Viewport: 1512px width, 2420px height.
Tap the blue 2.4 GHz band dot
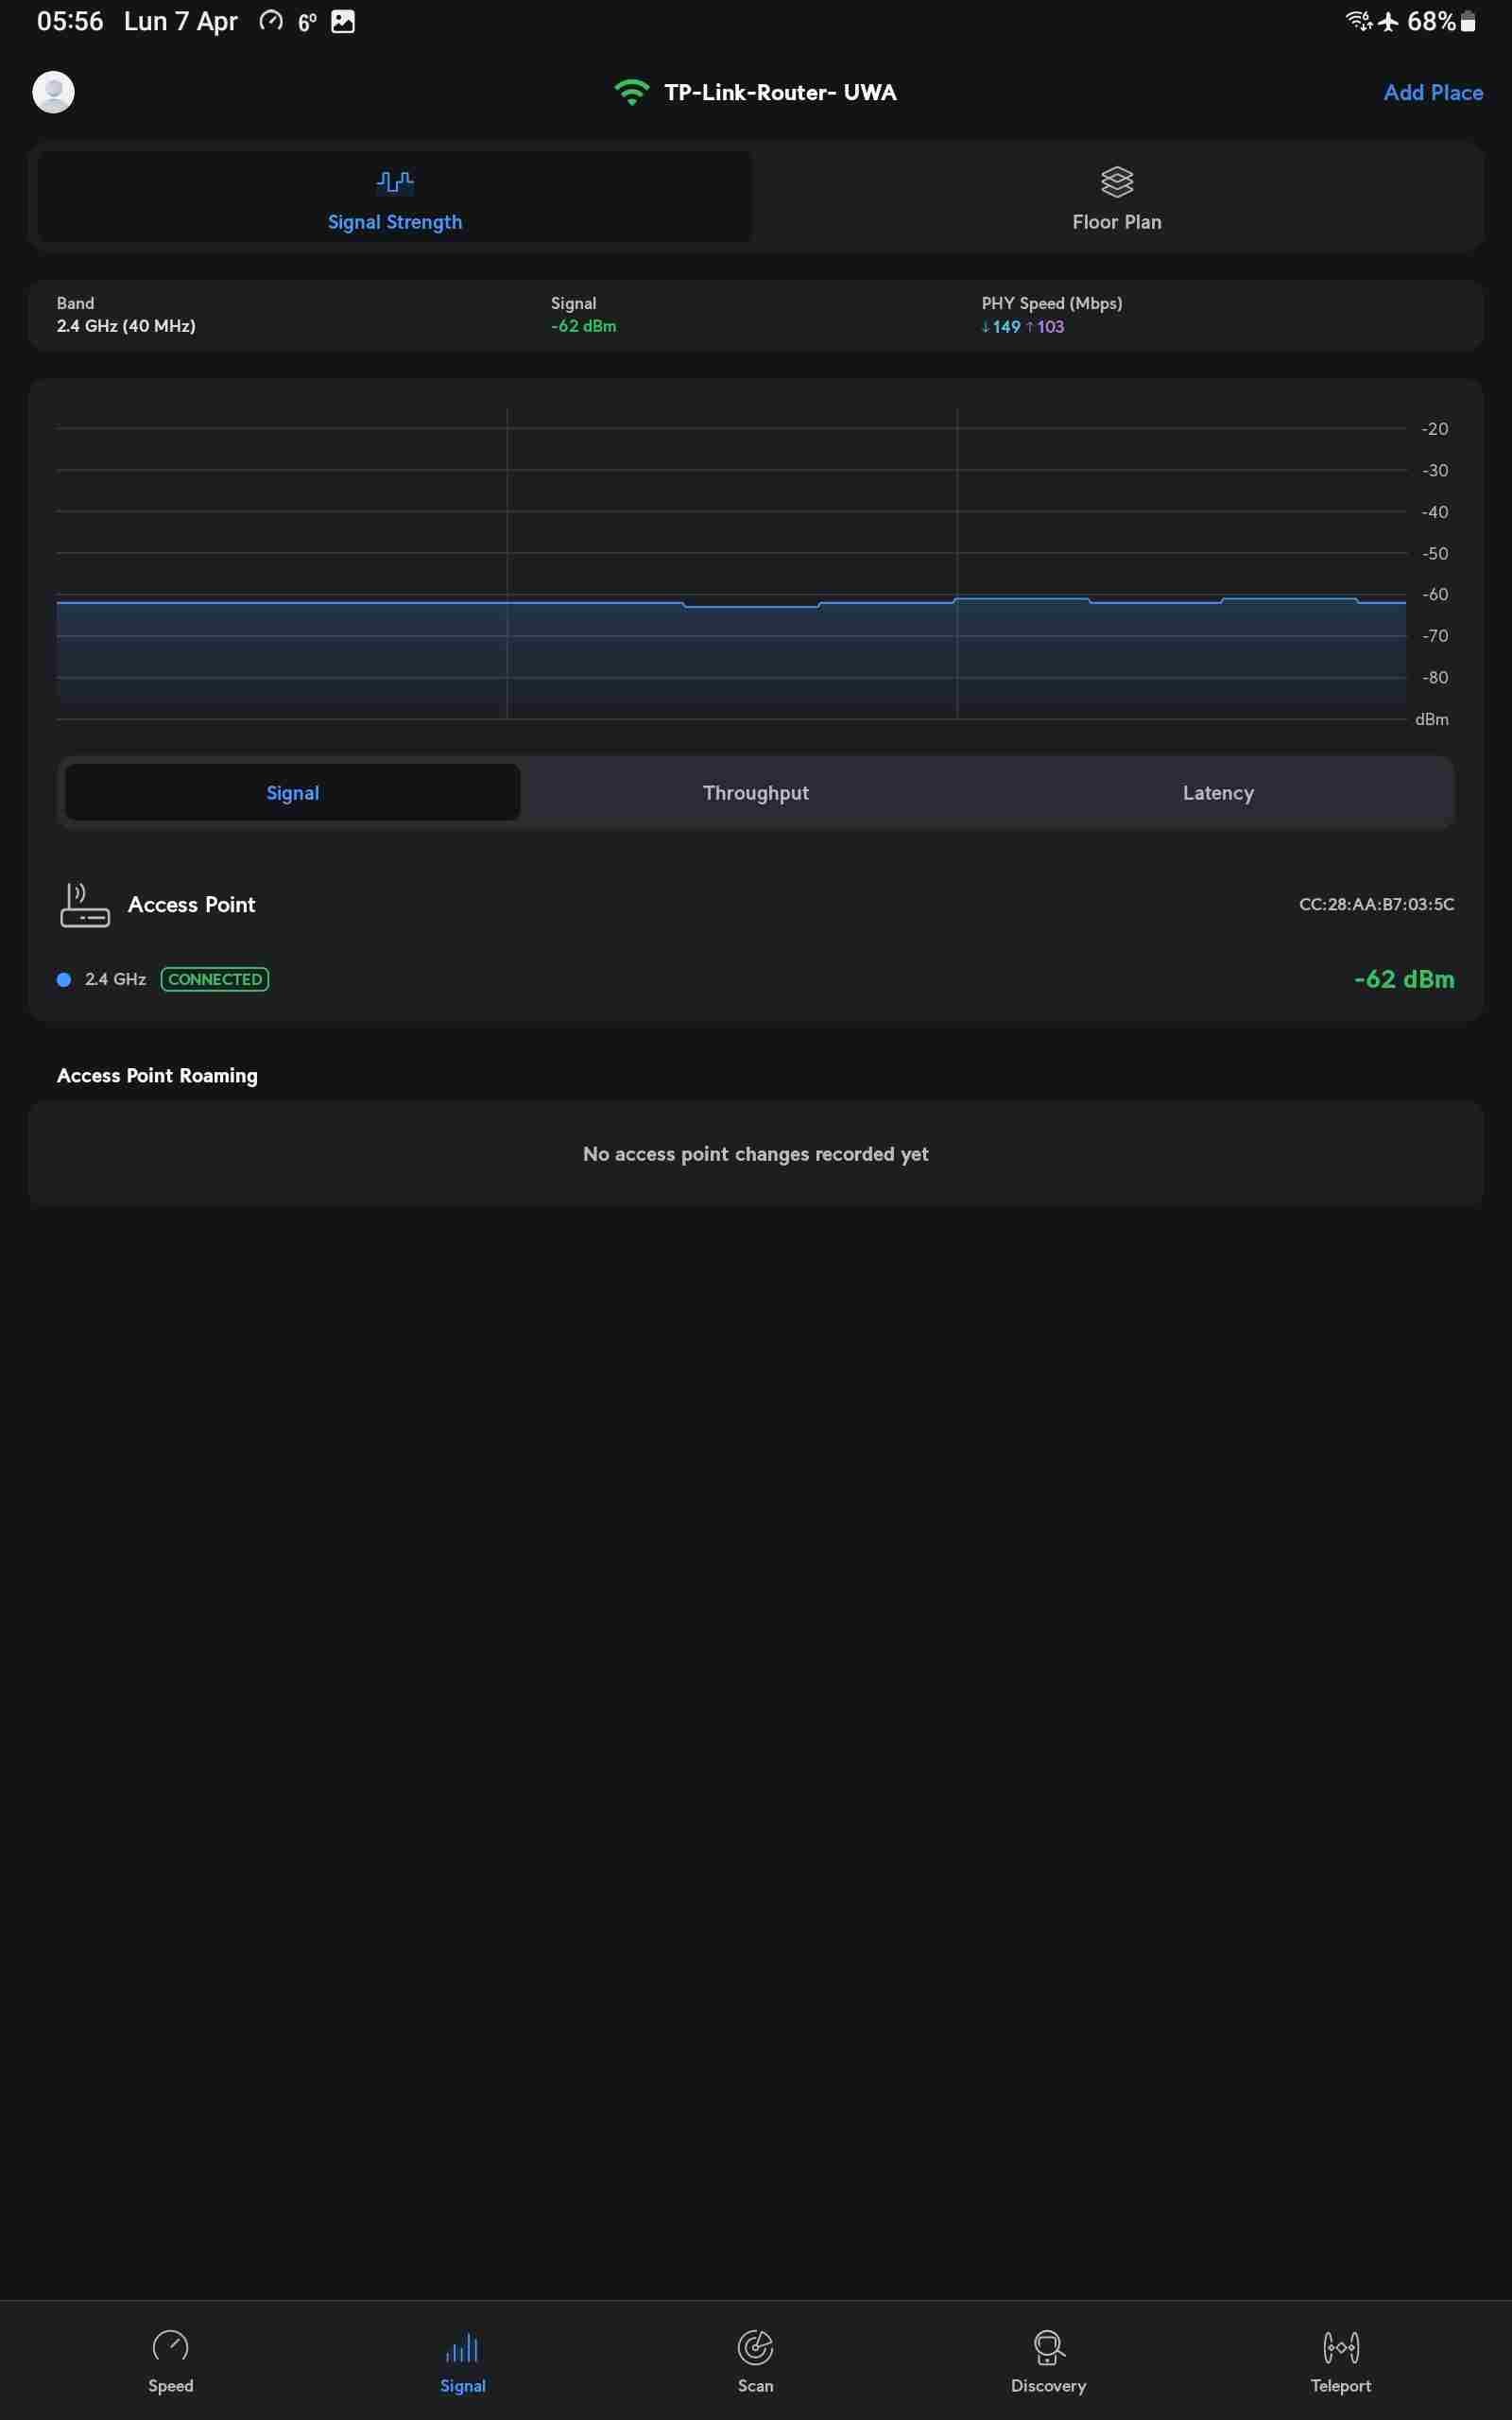[64, 980]
